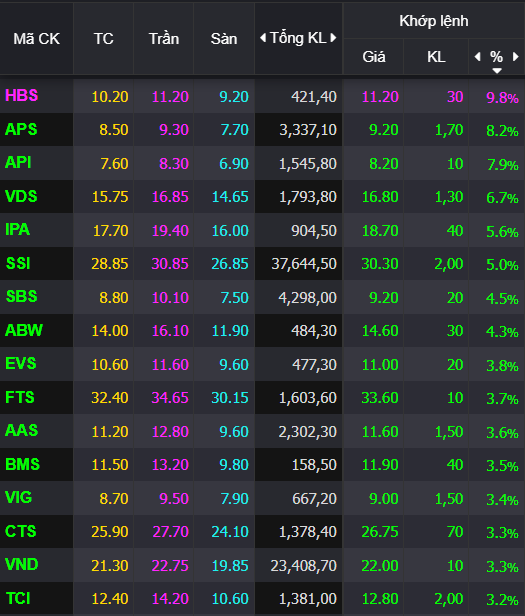Select the Giá sub-column header
The height and width of the screenshot is (616, 525).
click(374, 57)
